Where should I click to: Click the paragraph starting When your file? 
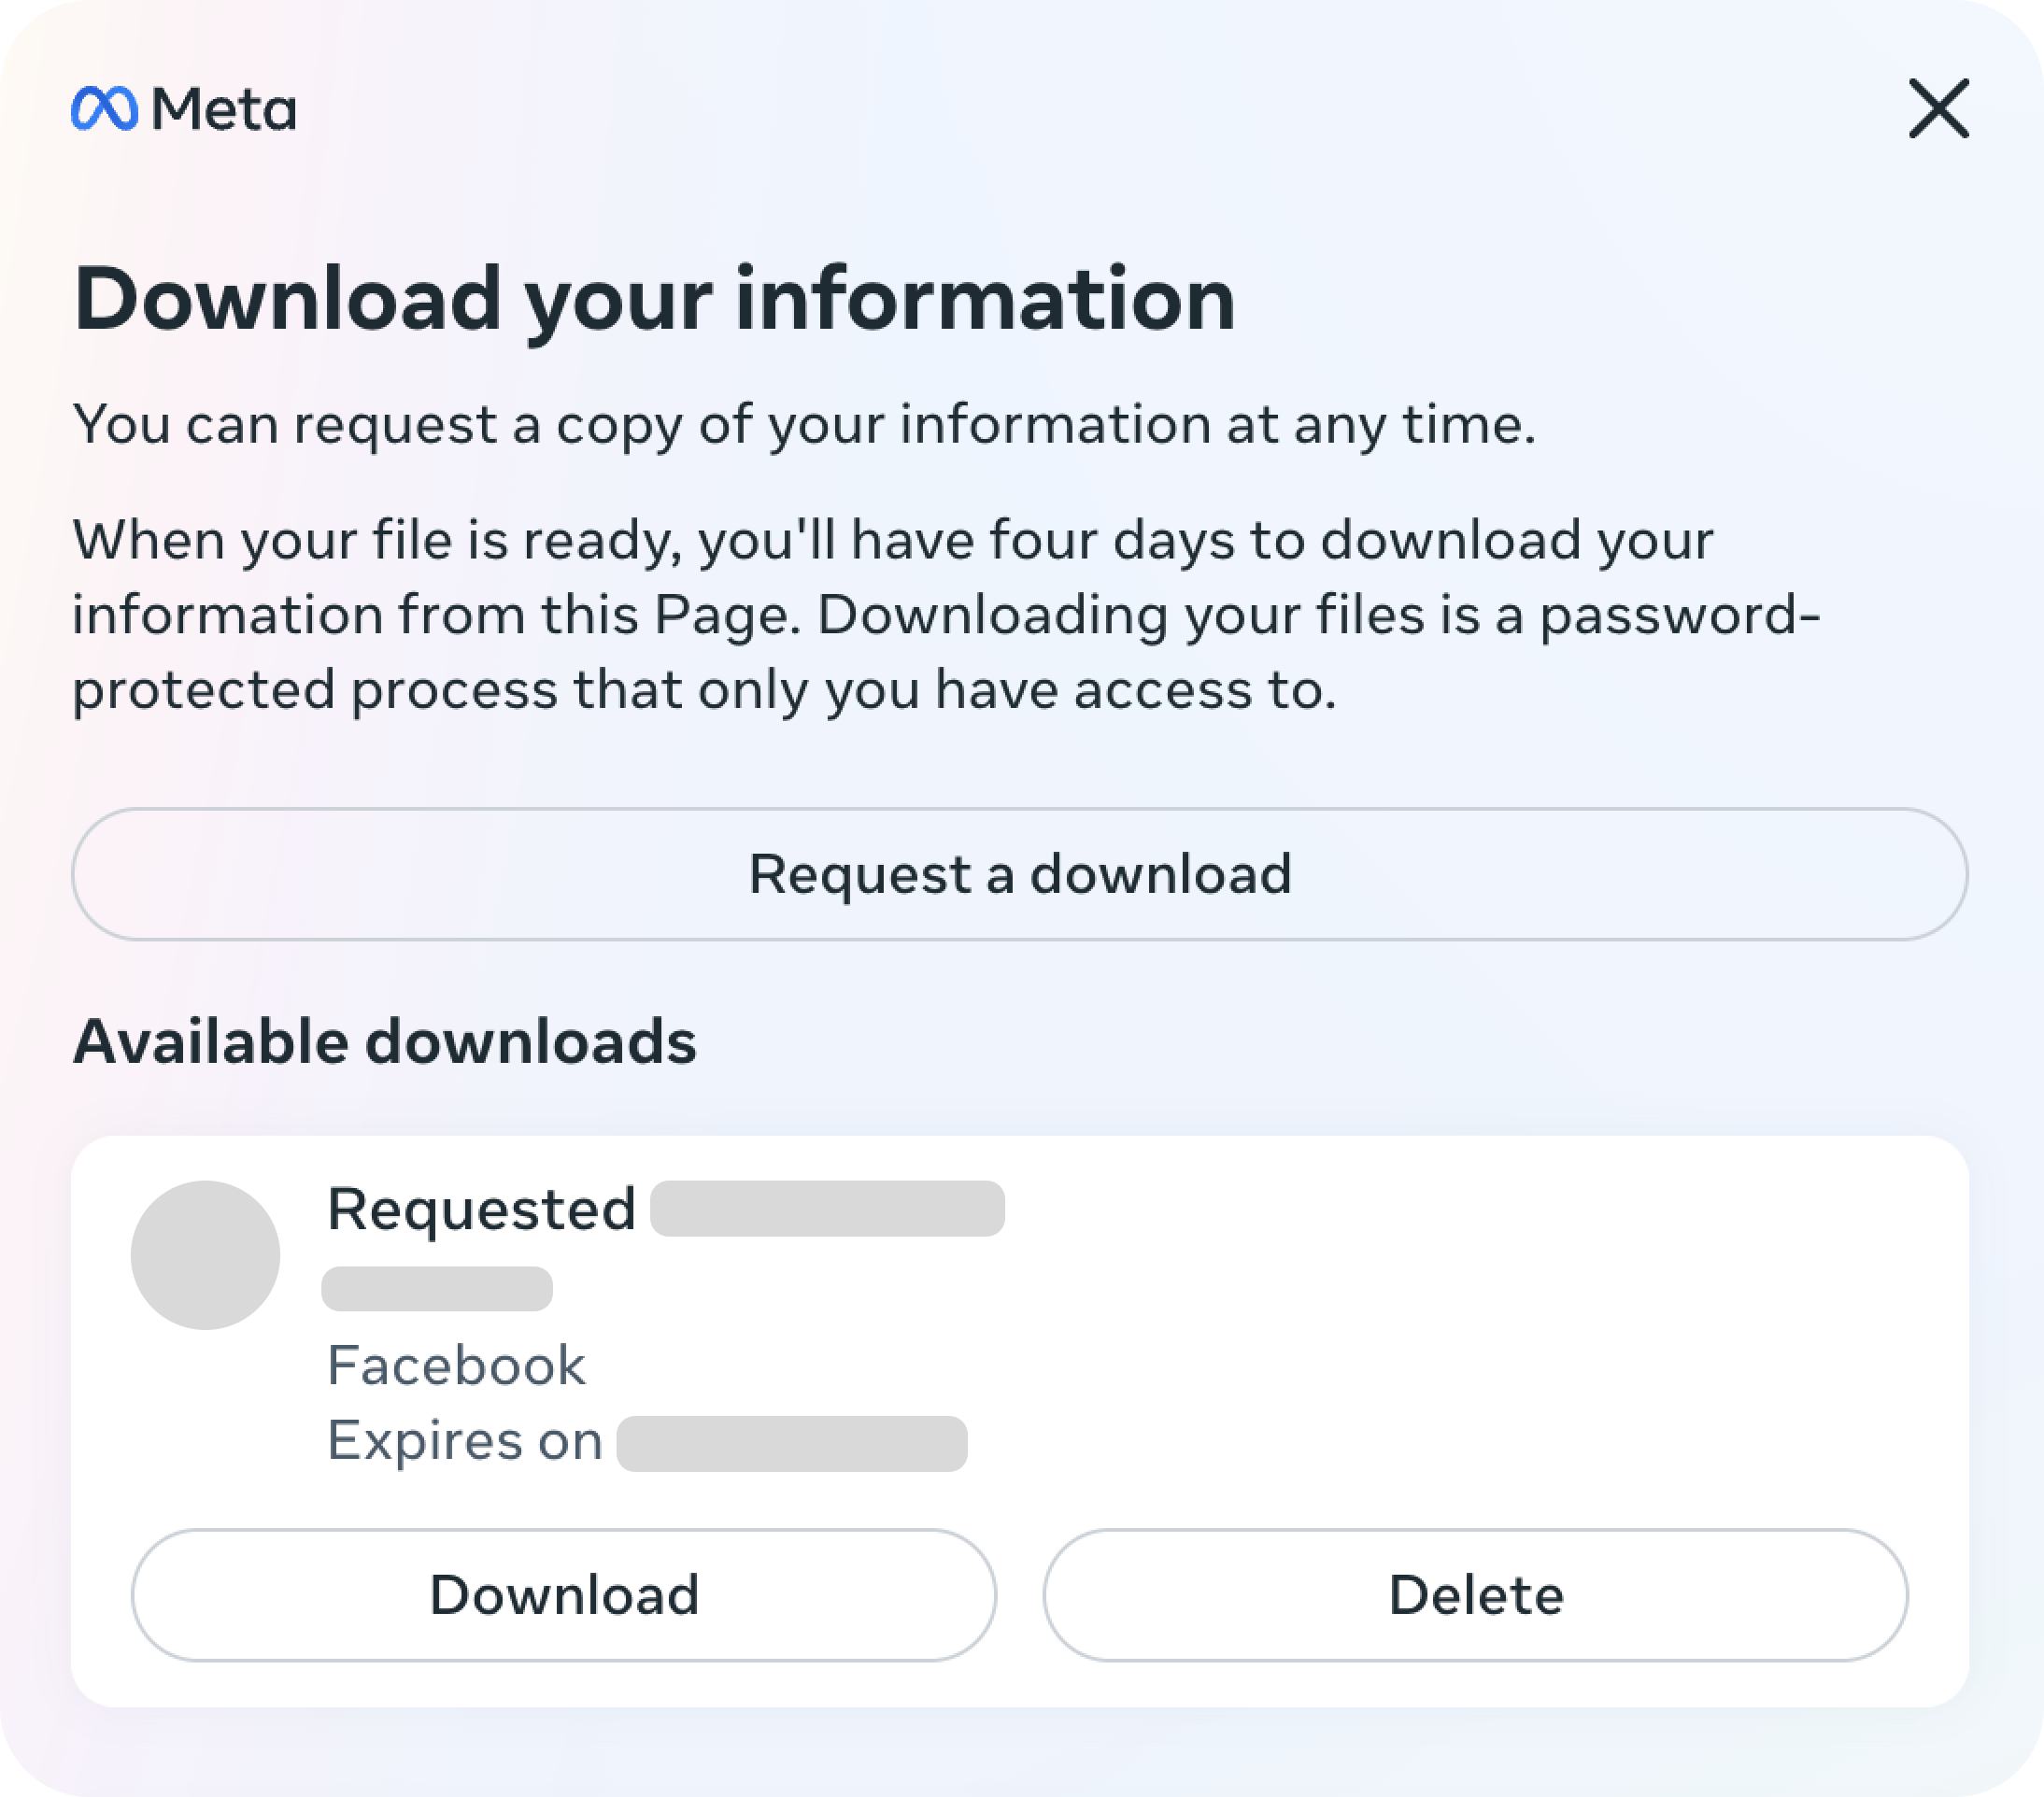tap(945, 614)
